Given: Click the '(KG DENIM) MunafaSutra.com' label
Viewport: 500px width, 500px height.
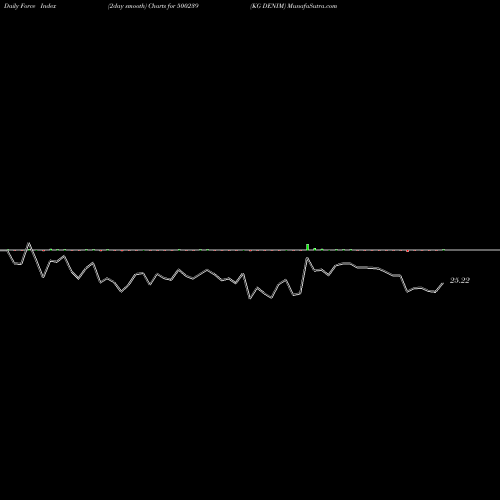Looking at the screenshot, I should coord(294,6).
